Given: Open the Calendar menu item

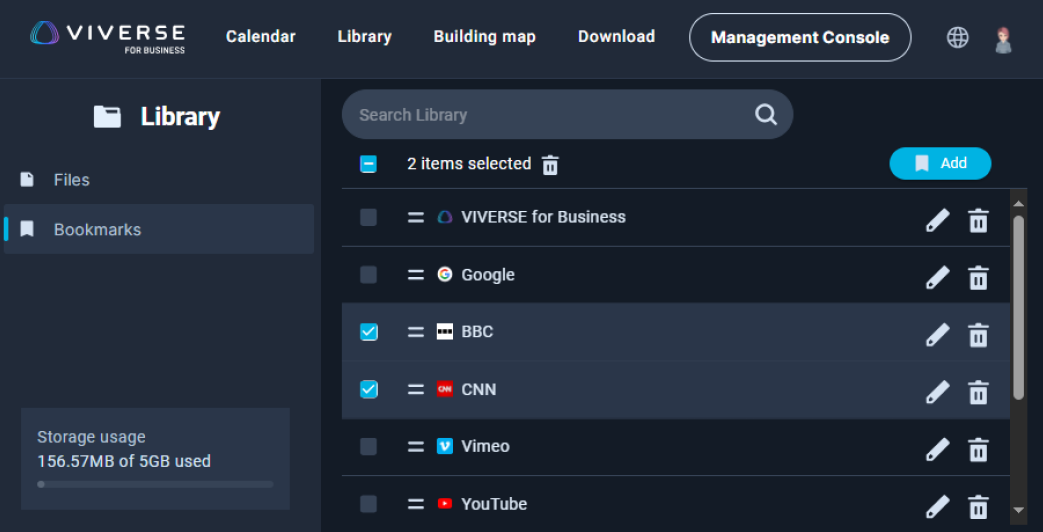Looking at the screenshot, I should tap(261, 37).
